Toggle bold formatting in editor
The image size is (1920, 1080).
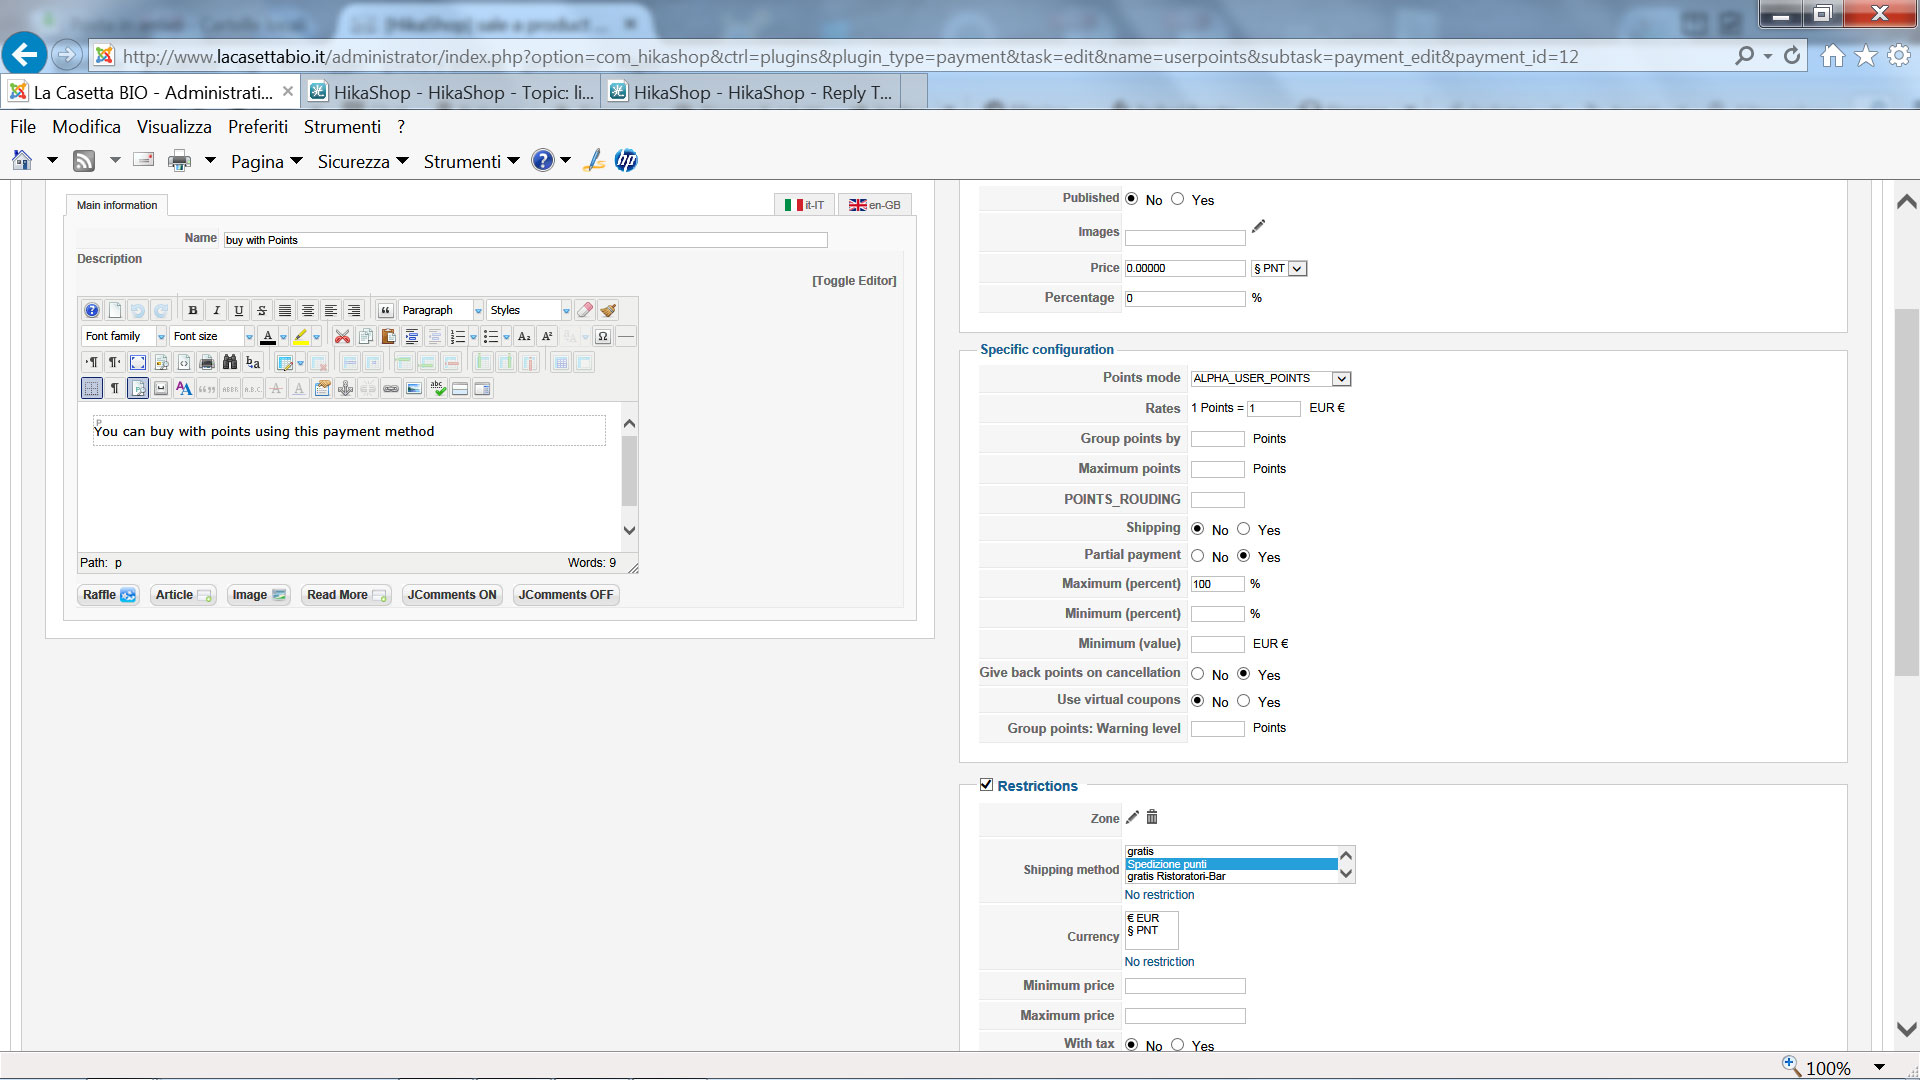tap(193, 310)
